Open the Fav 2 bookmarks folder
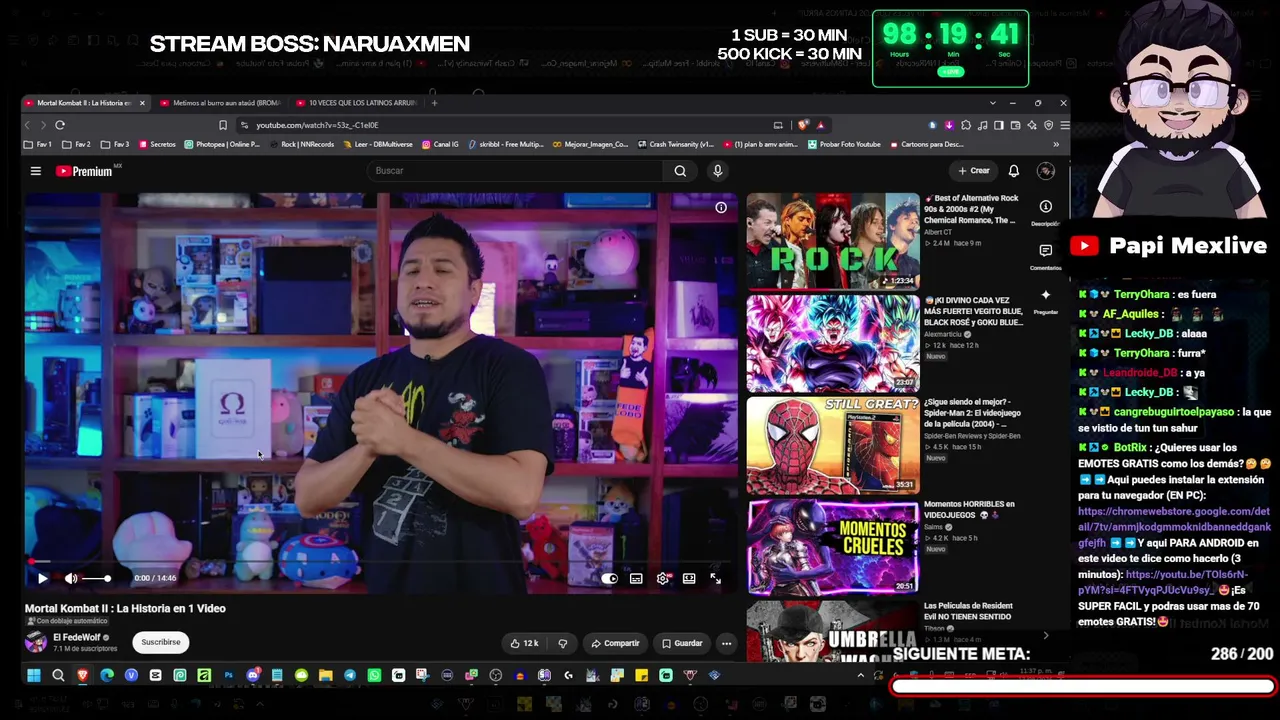Screen dimensions: 1280x720 pyautogui.click(x=77, y=144)
